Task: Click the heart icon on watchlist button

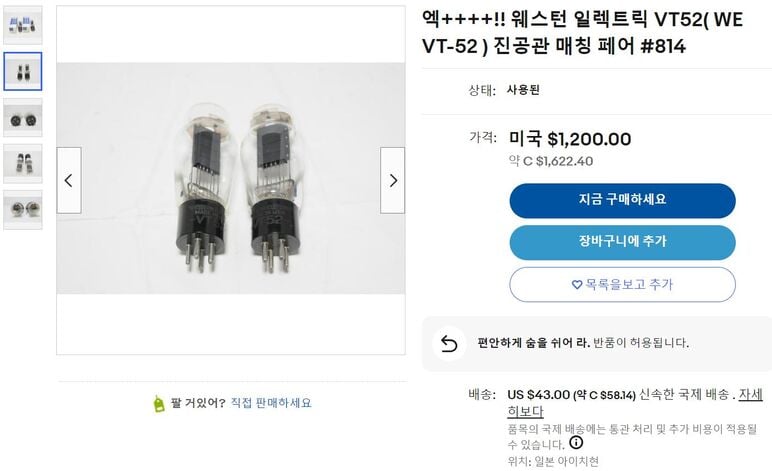Action: pyautogui.click(x=577, y=285)
